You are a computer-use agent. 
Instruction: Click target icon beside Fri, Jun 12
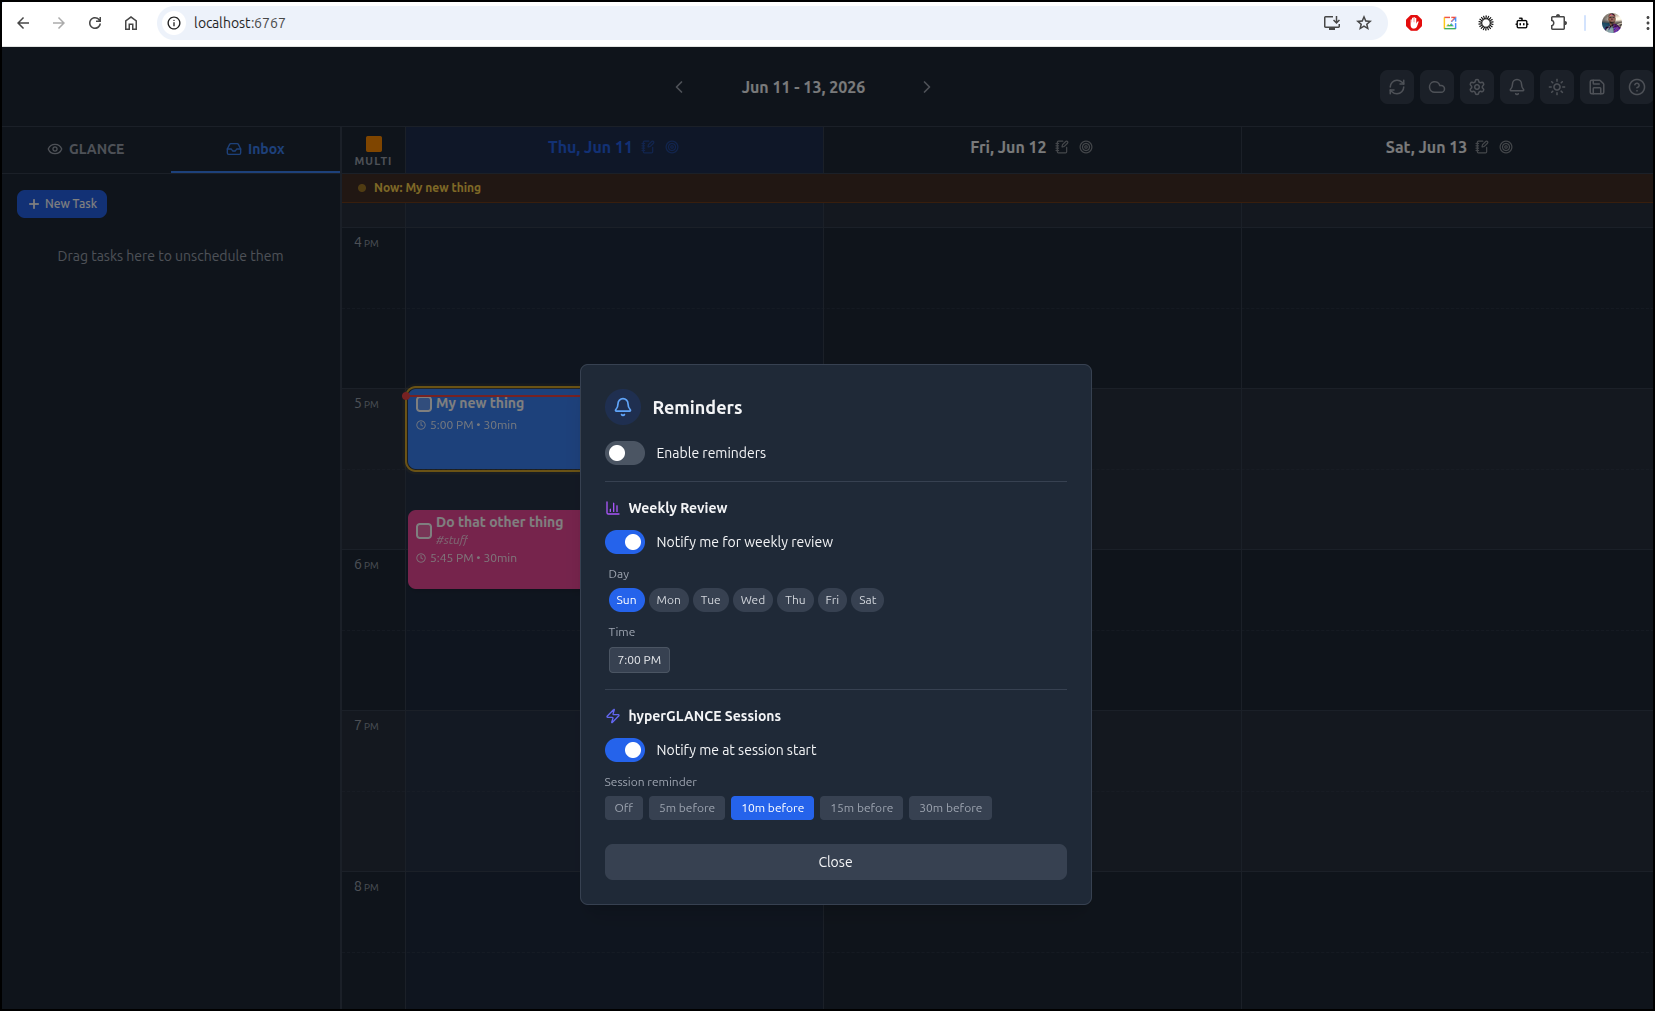coord(1086,147)
